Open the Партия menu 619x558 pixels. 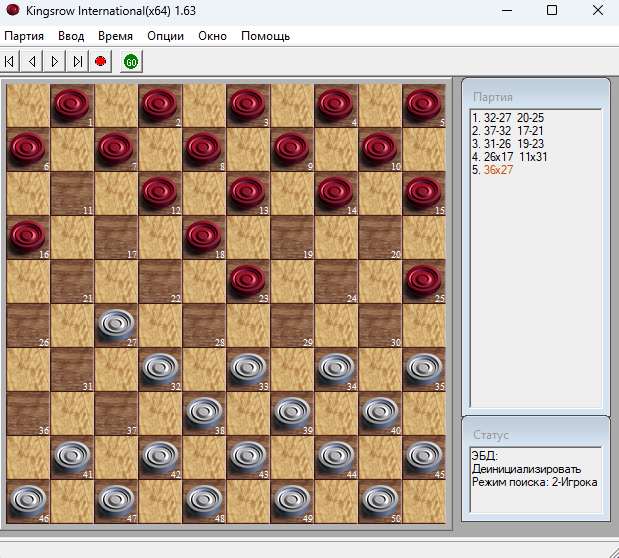[x=25, y=36]
